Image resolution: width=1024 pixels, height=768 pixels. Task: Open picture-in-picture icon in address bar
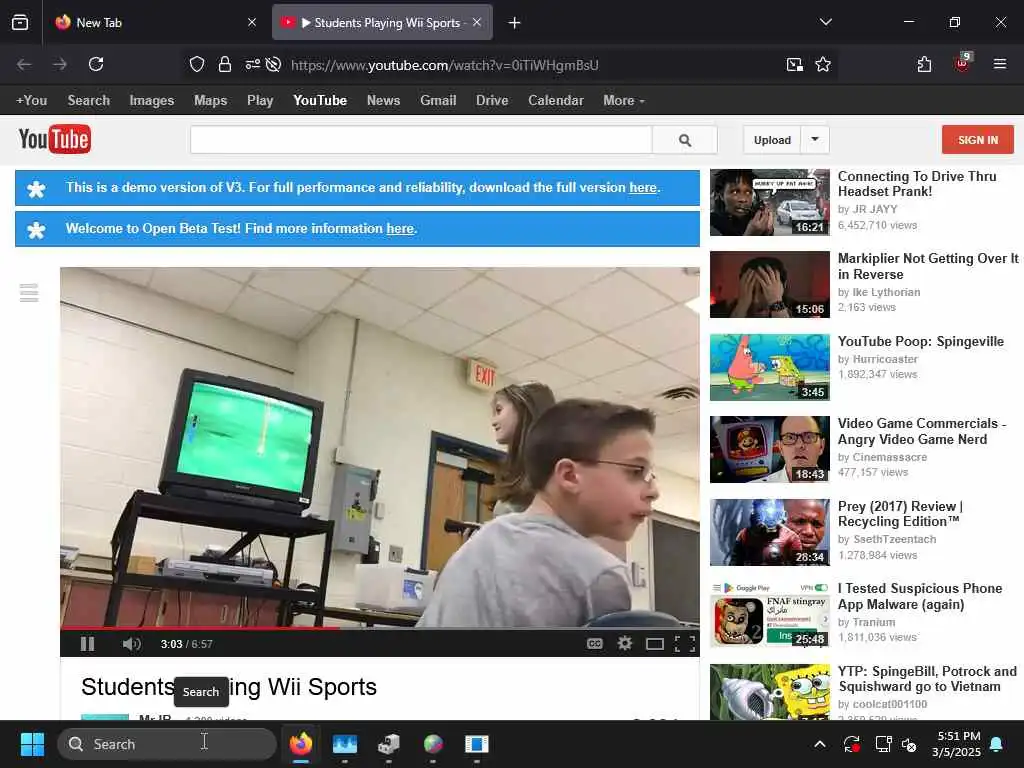[x=795, y=64]
